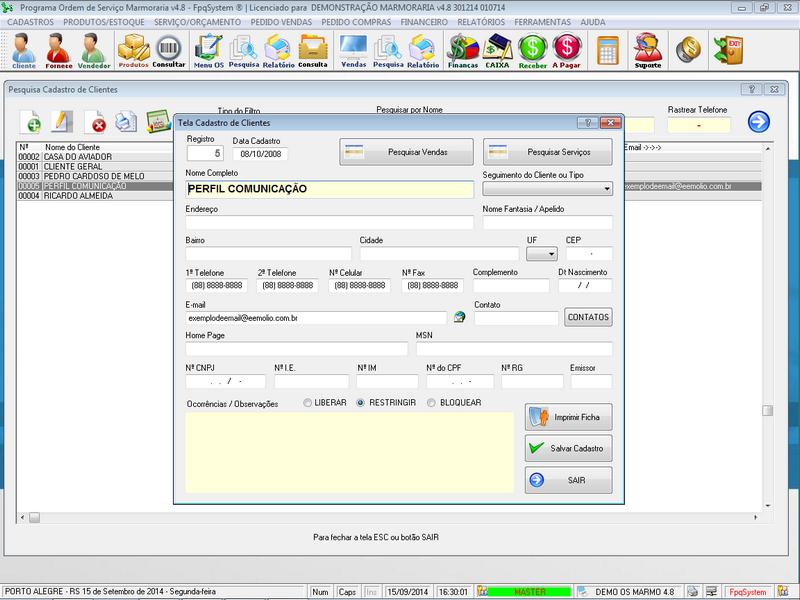Click into the Endereço input field
This screenshot has width=800, height=600.
coord(329,222)
